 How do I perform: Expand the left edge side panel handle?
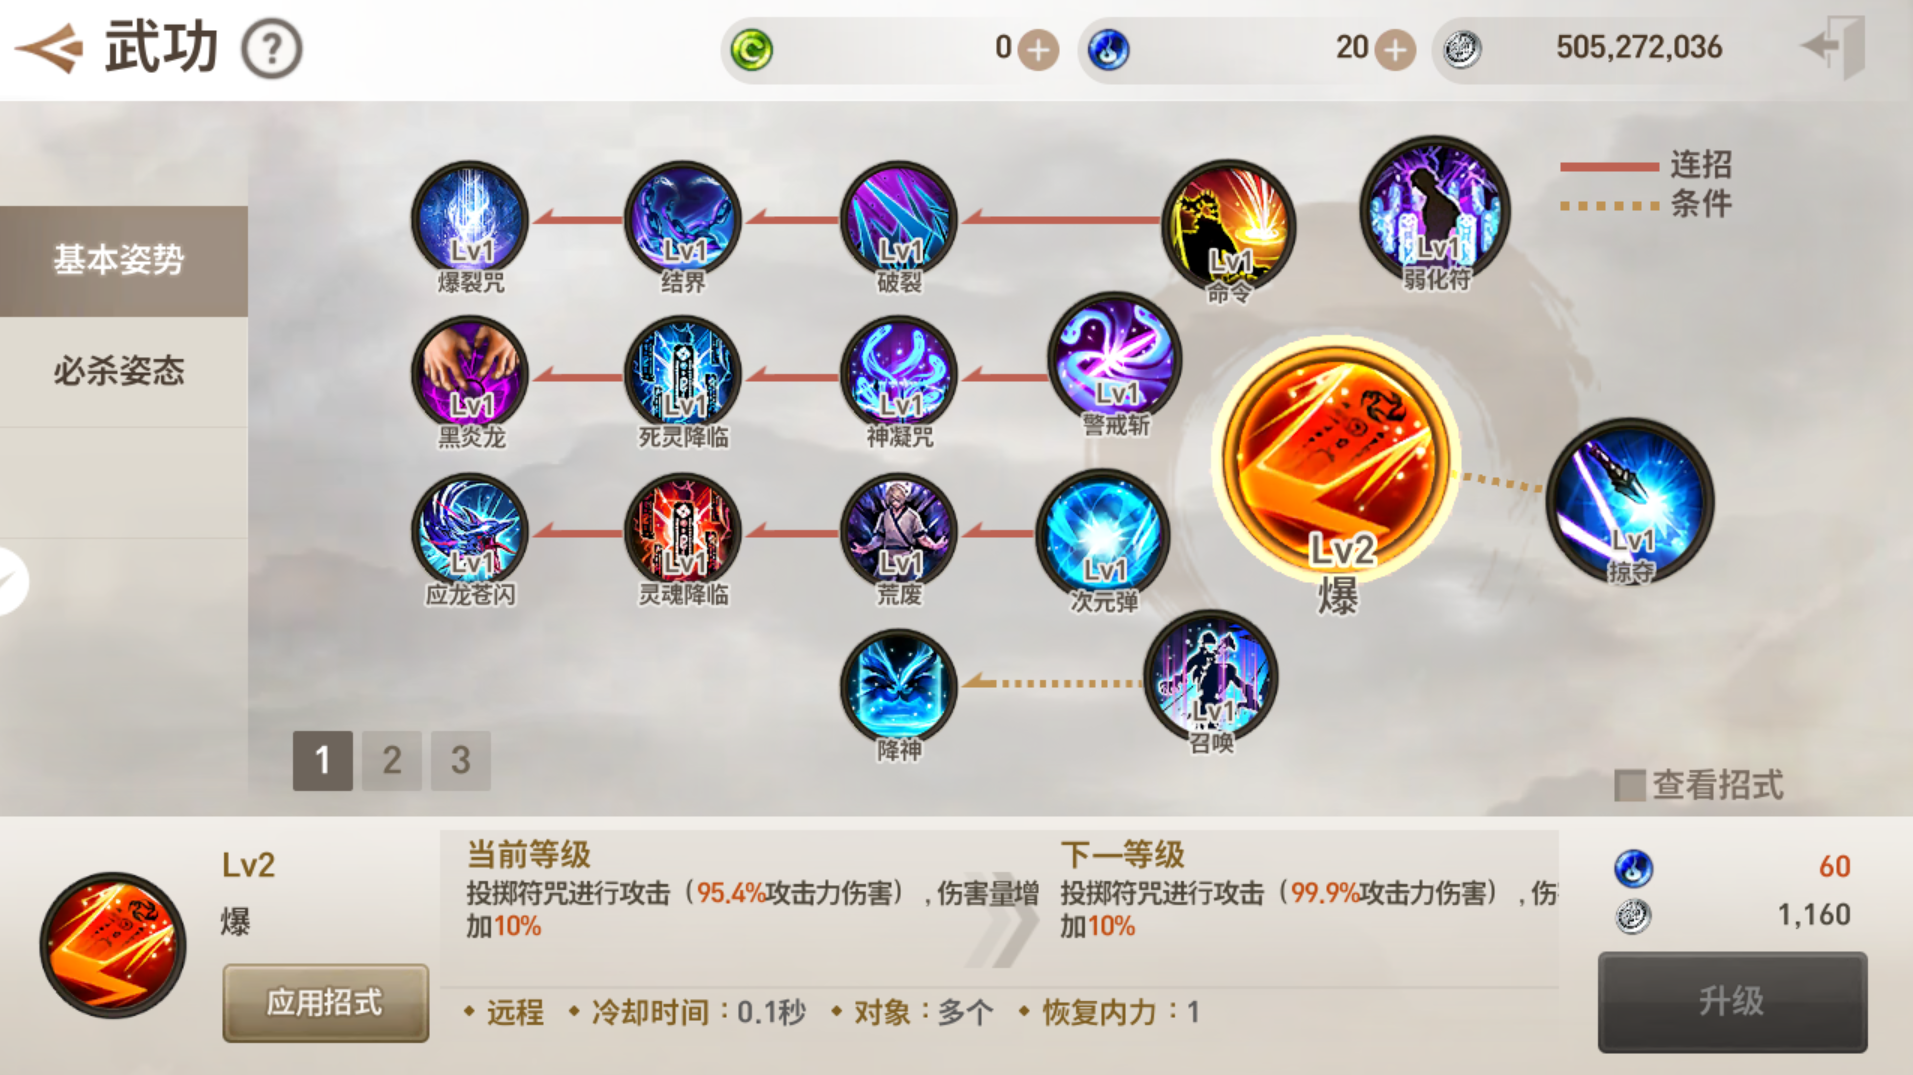pos(12,581)
